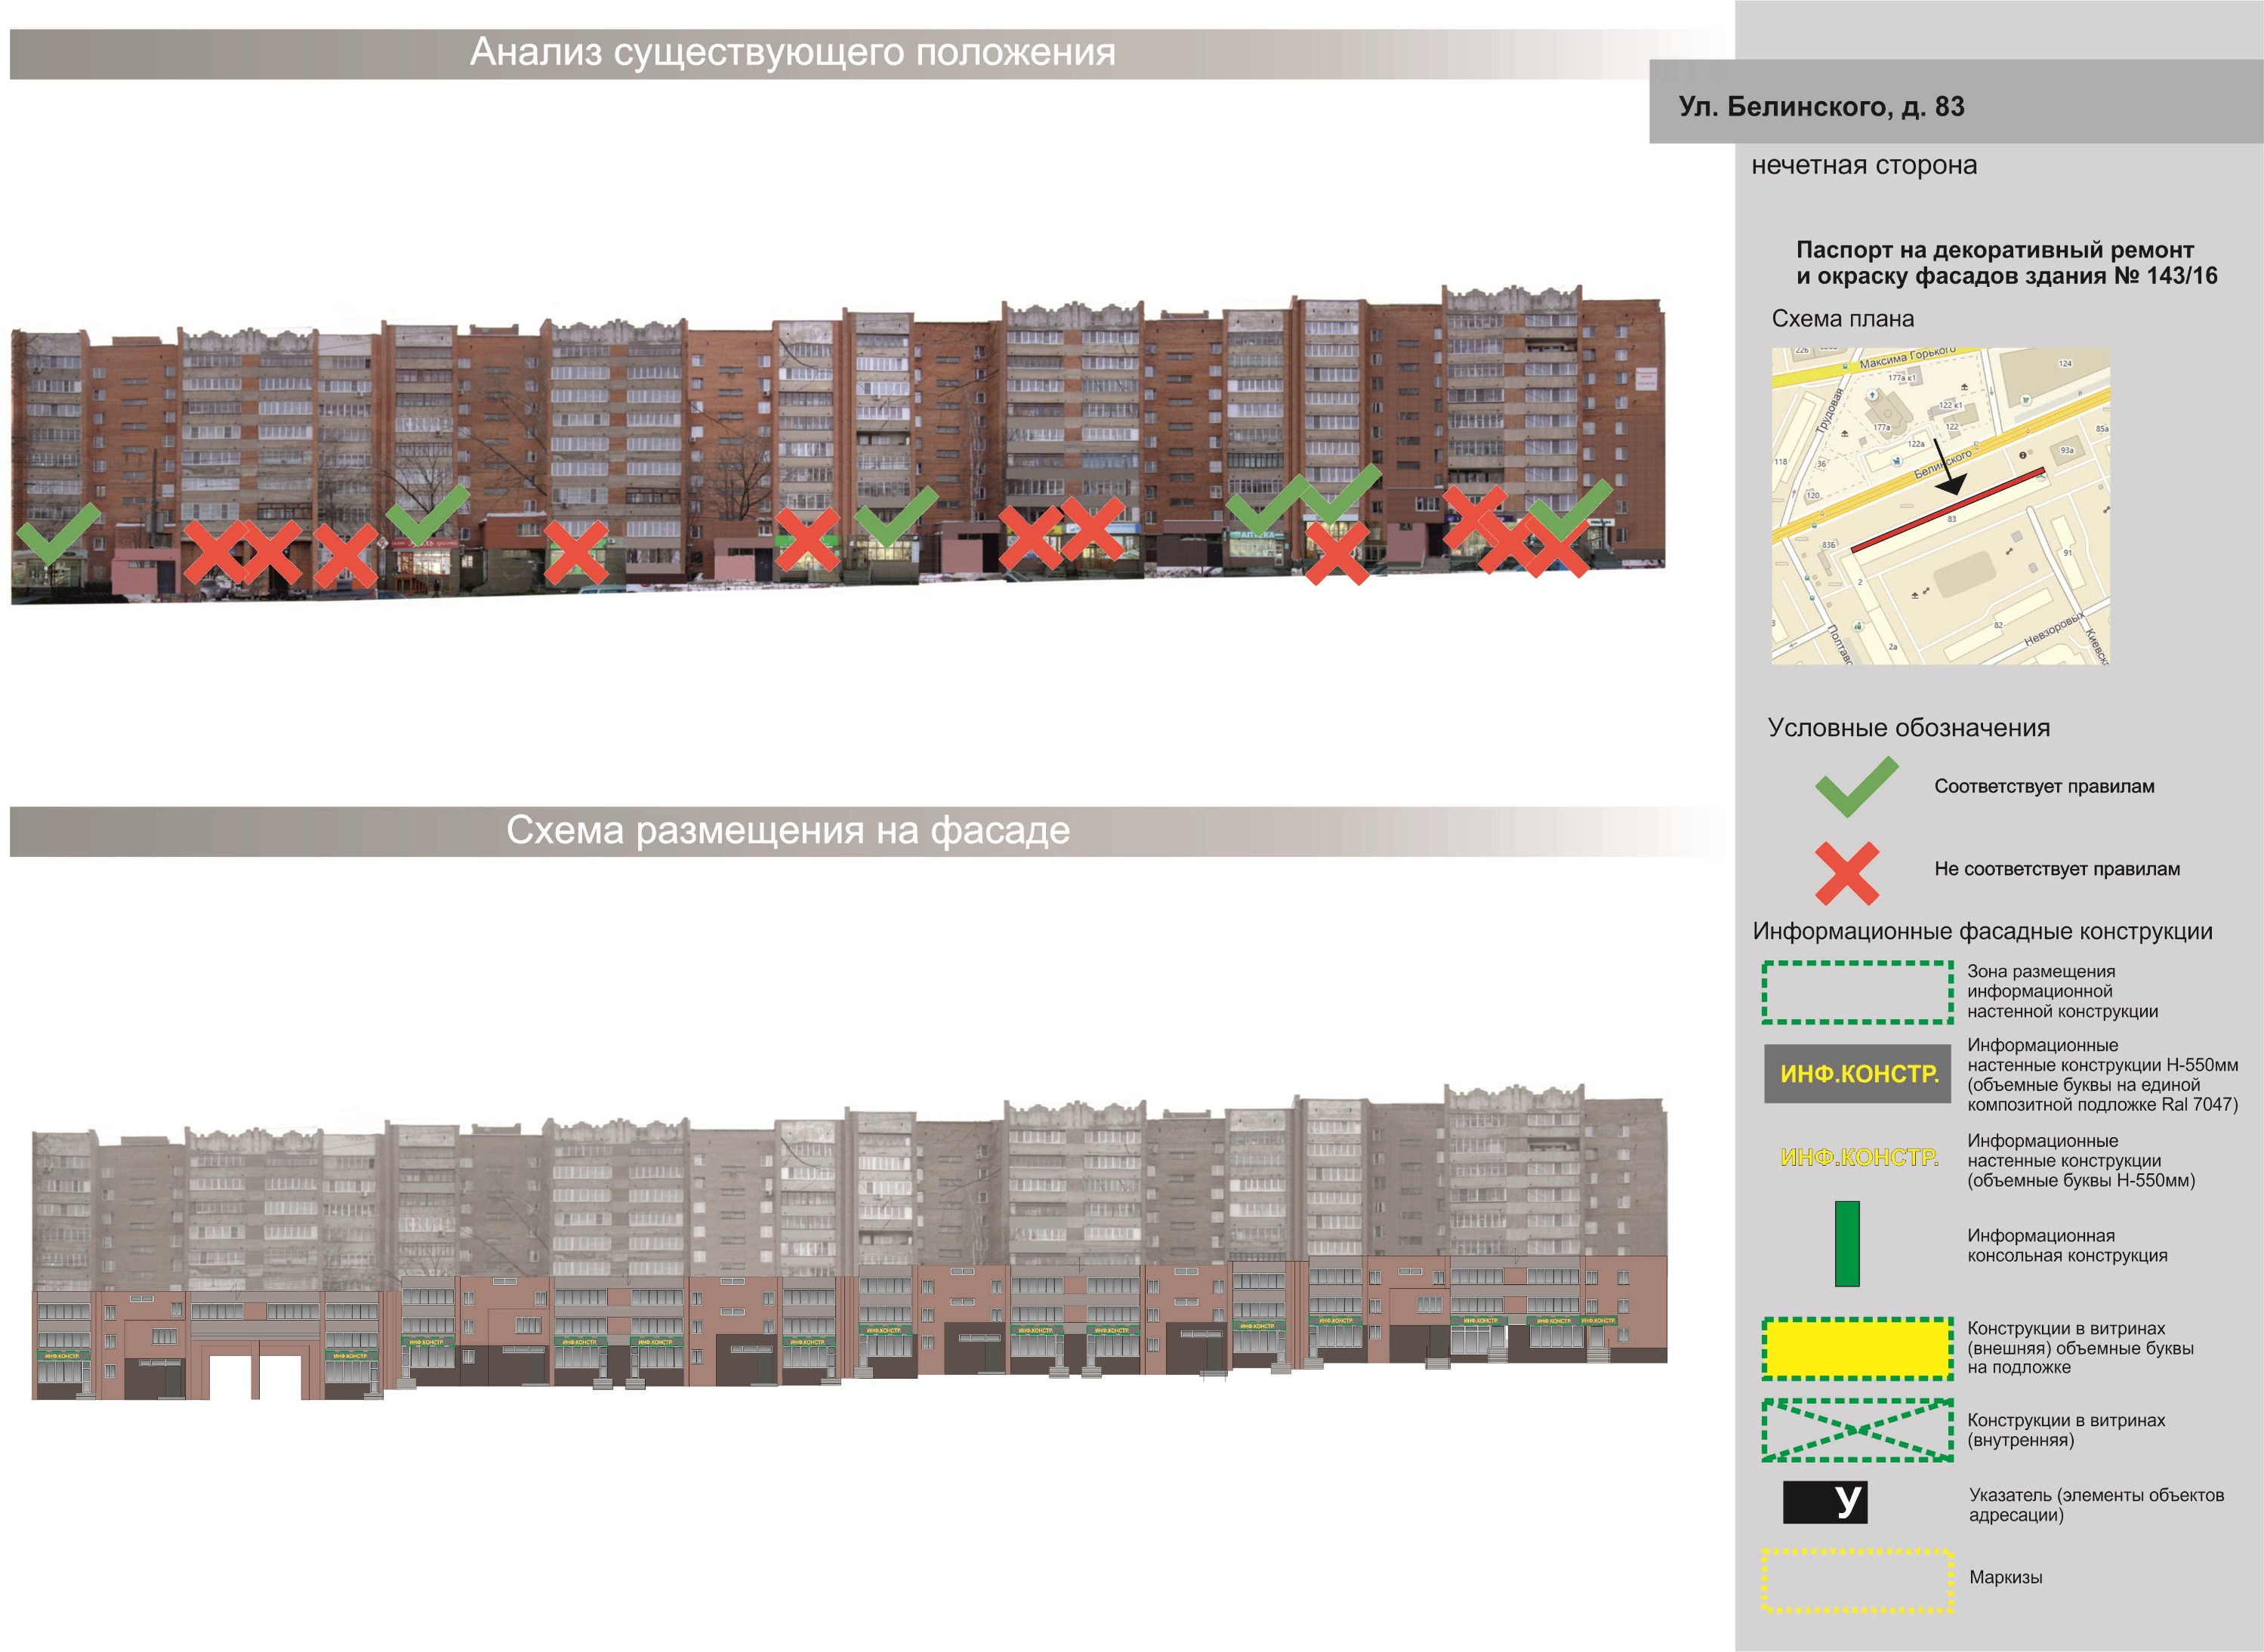The height and width of the screenshot is (1652, 2264).
Task: Click the Анализ существующего положения header
Action: 792,52
